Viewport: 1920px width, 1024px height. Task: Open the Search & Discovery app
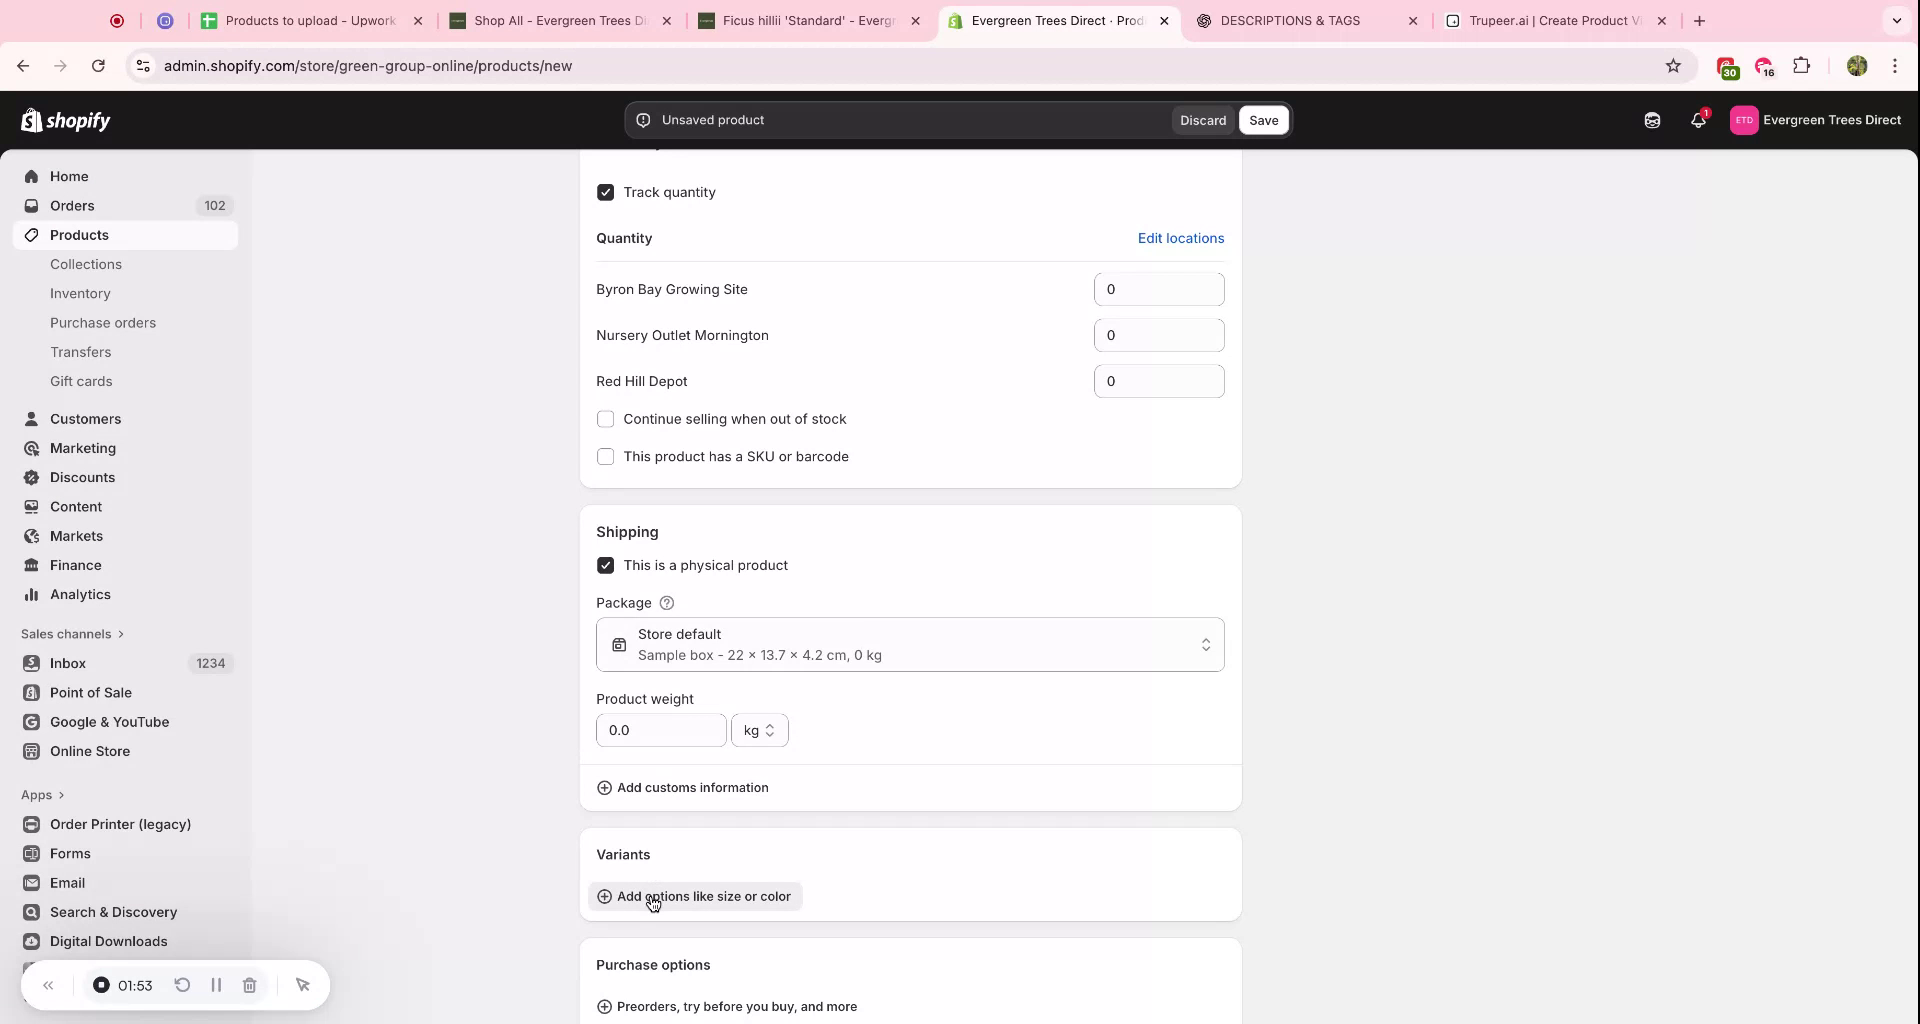[x=112, y=912]
